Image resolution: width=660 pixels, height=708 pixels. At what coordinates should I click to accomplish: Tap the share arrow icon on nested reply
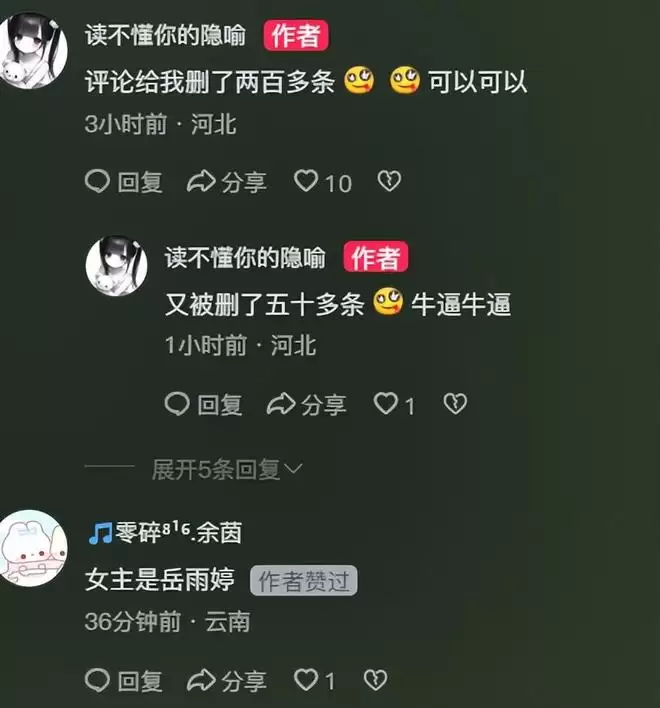click(281, 404)
